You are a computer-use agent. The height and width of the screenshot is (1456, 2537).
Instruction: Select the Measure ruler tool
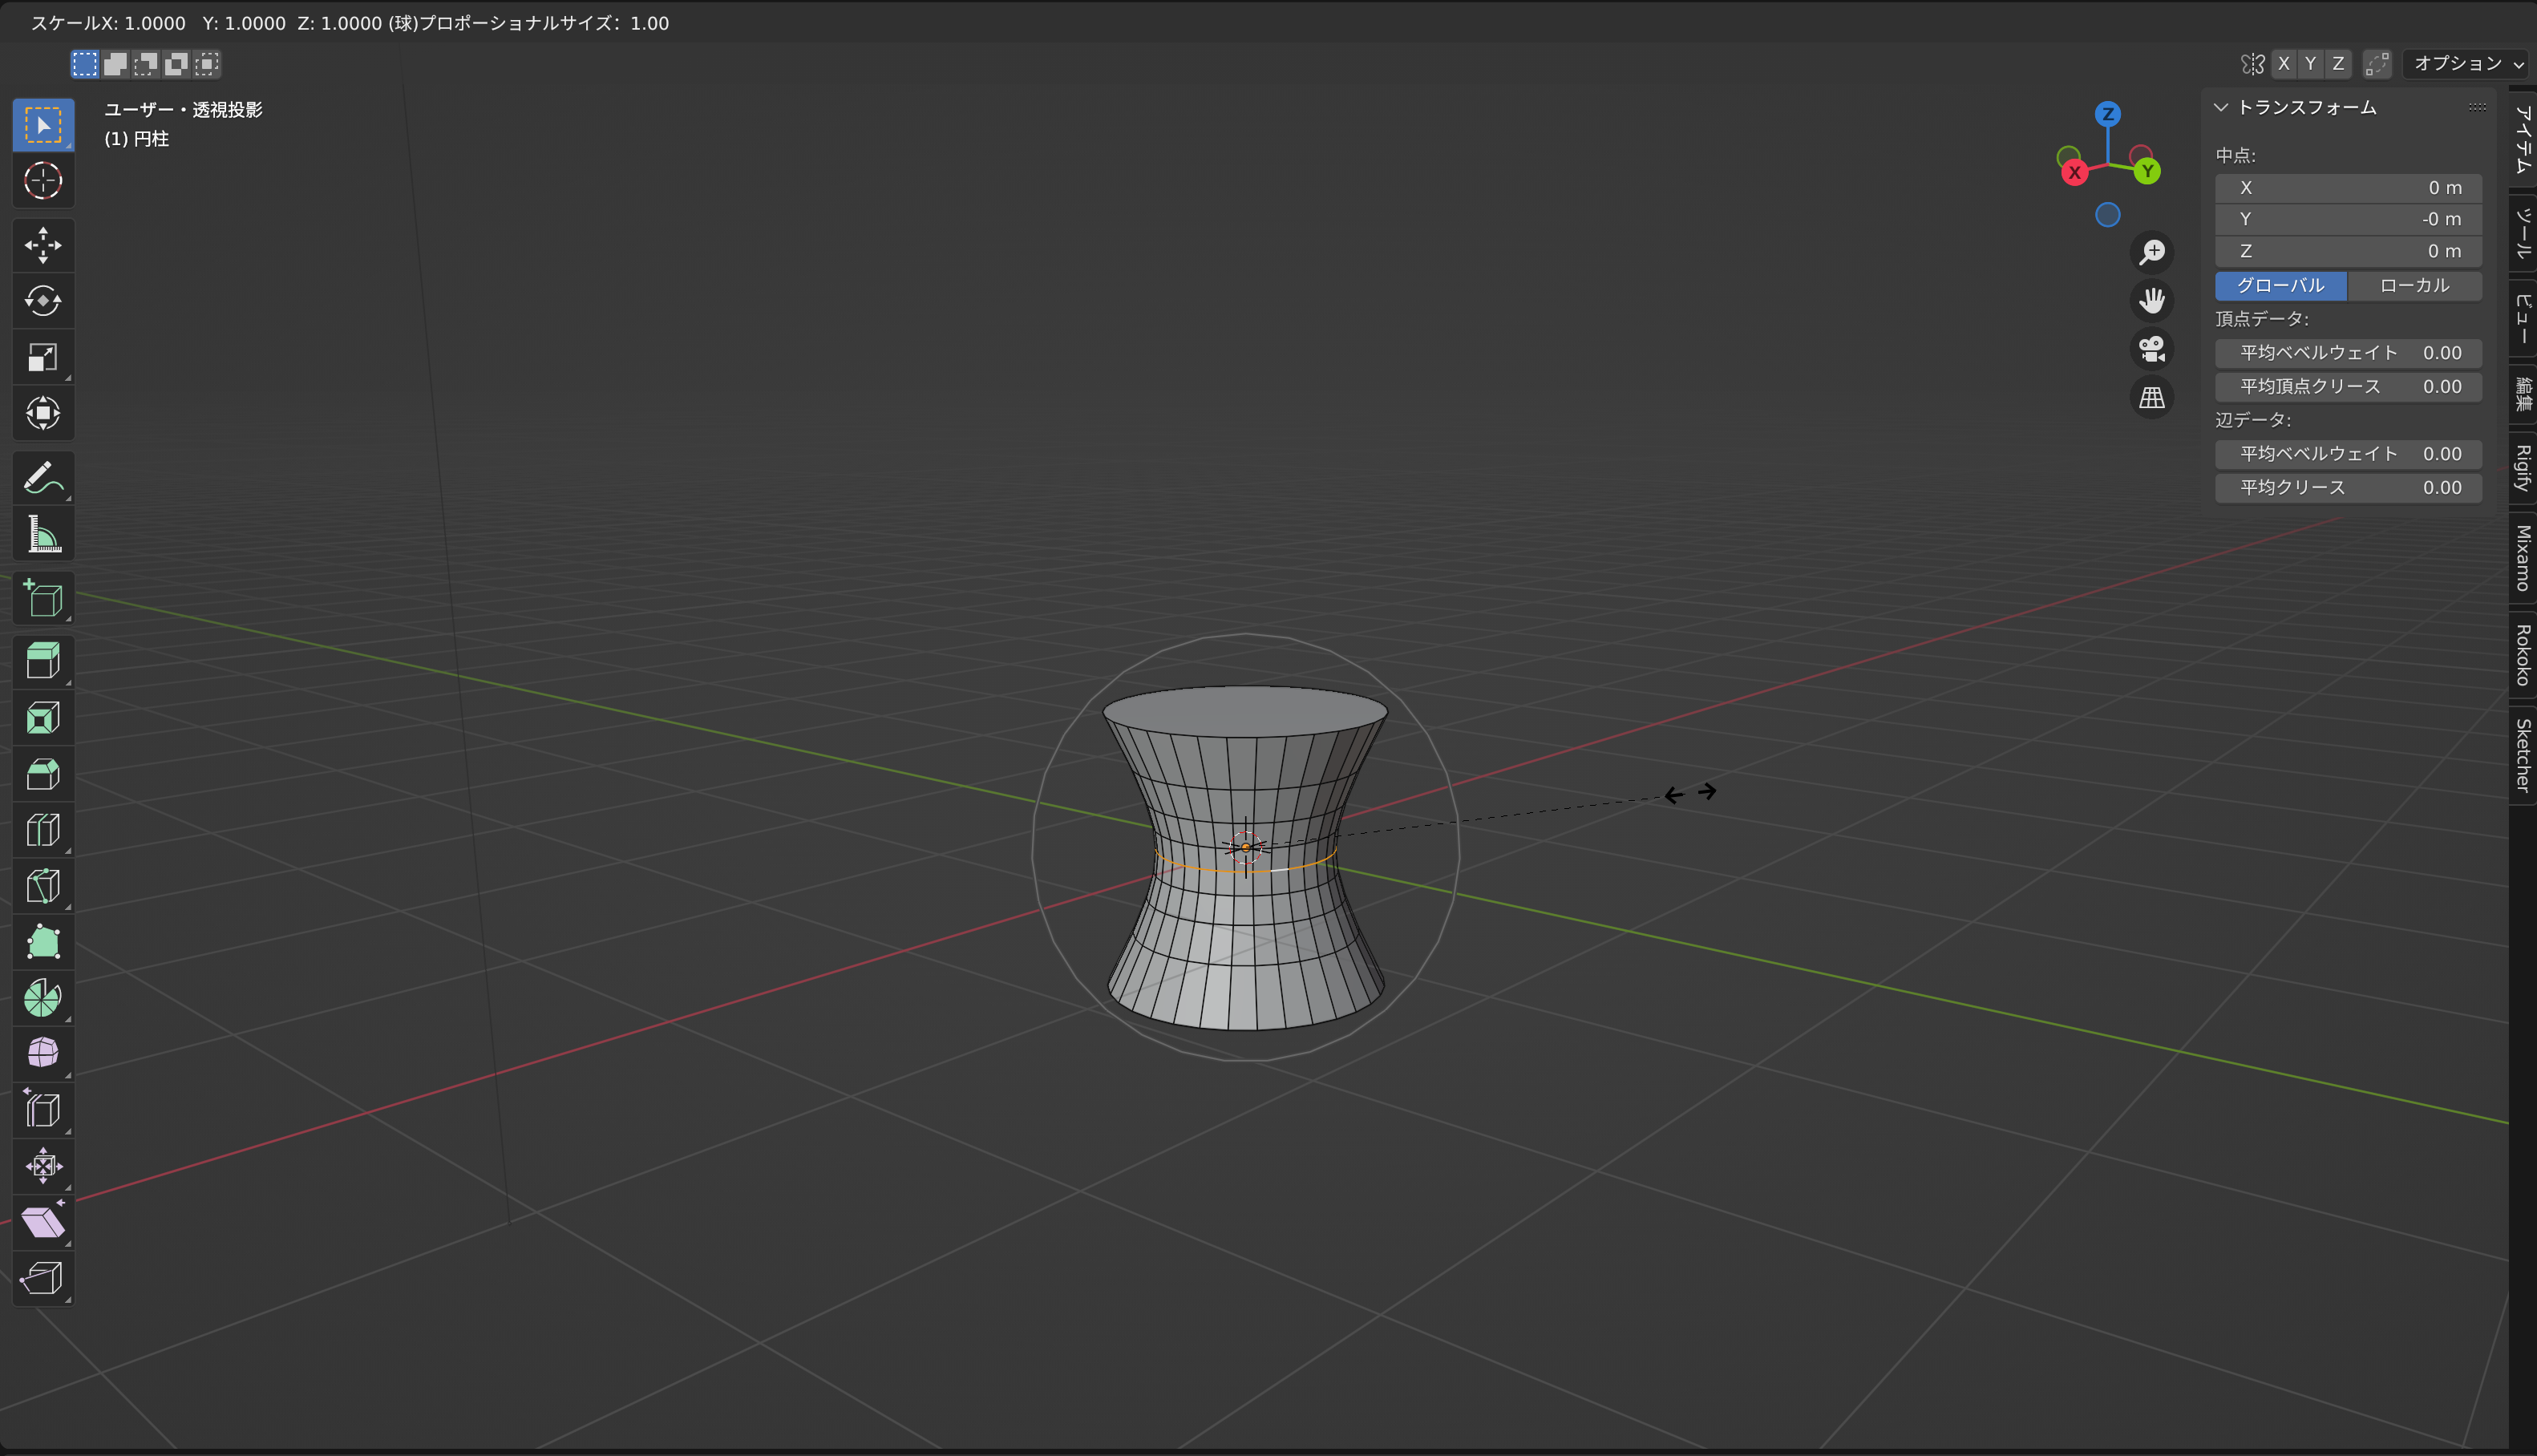(x=43, y=534)
